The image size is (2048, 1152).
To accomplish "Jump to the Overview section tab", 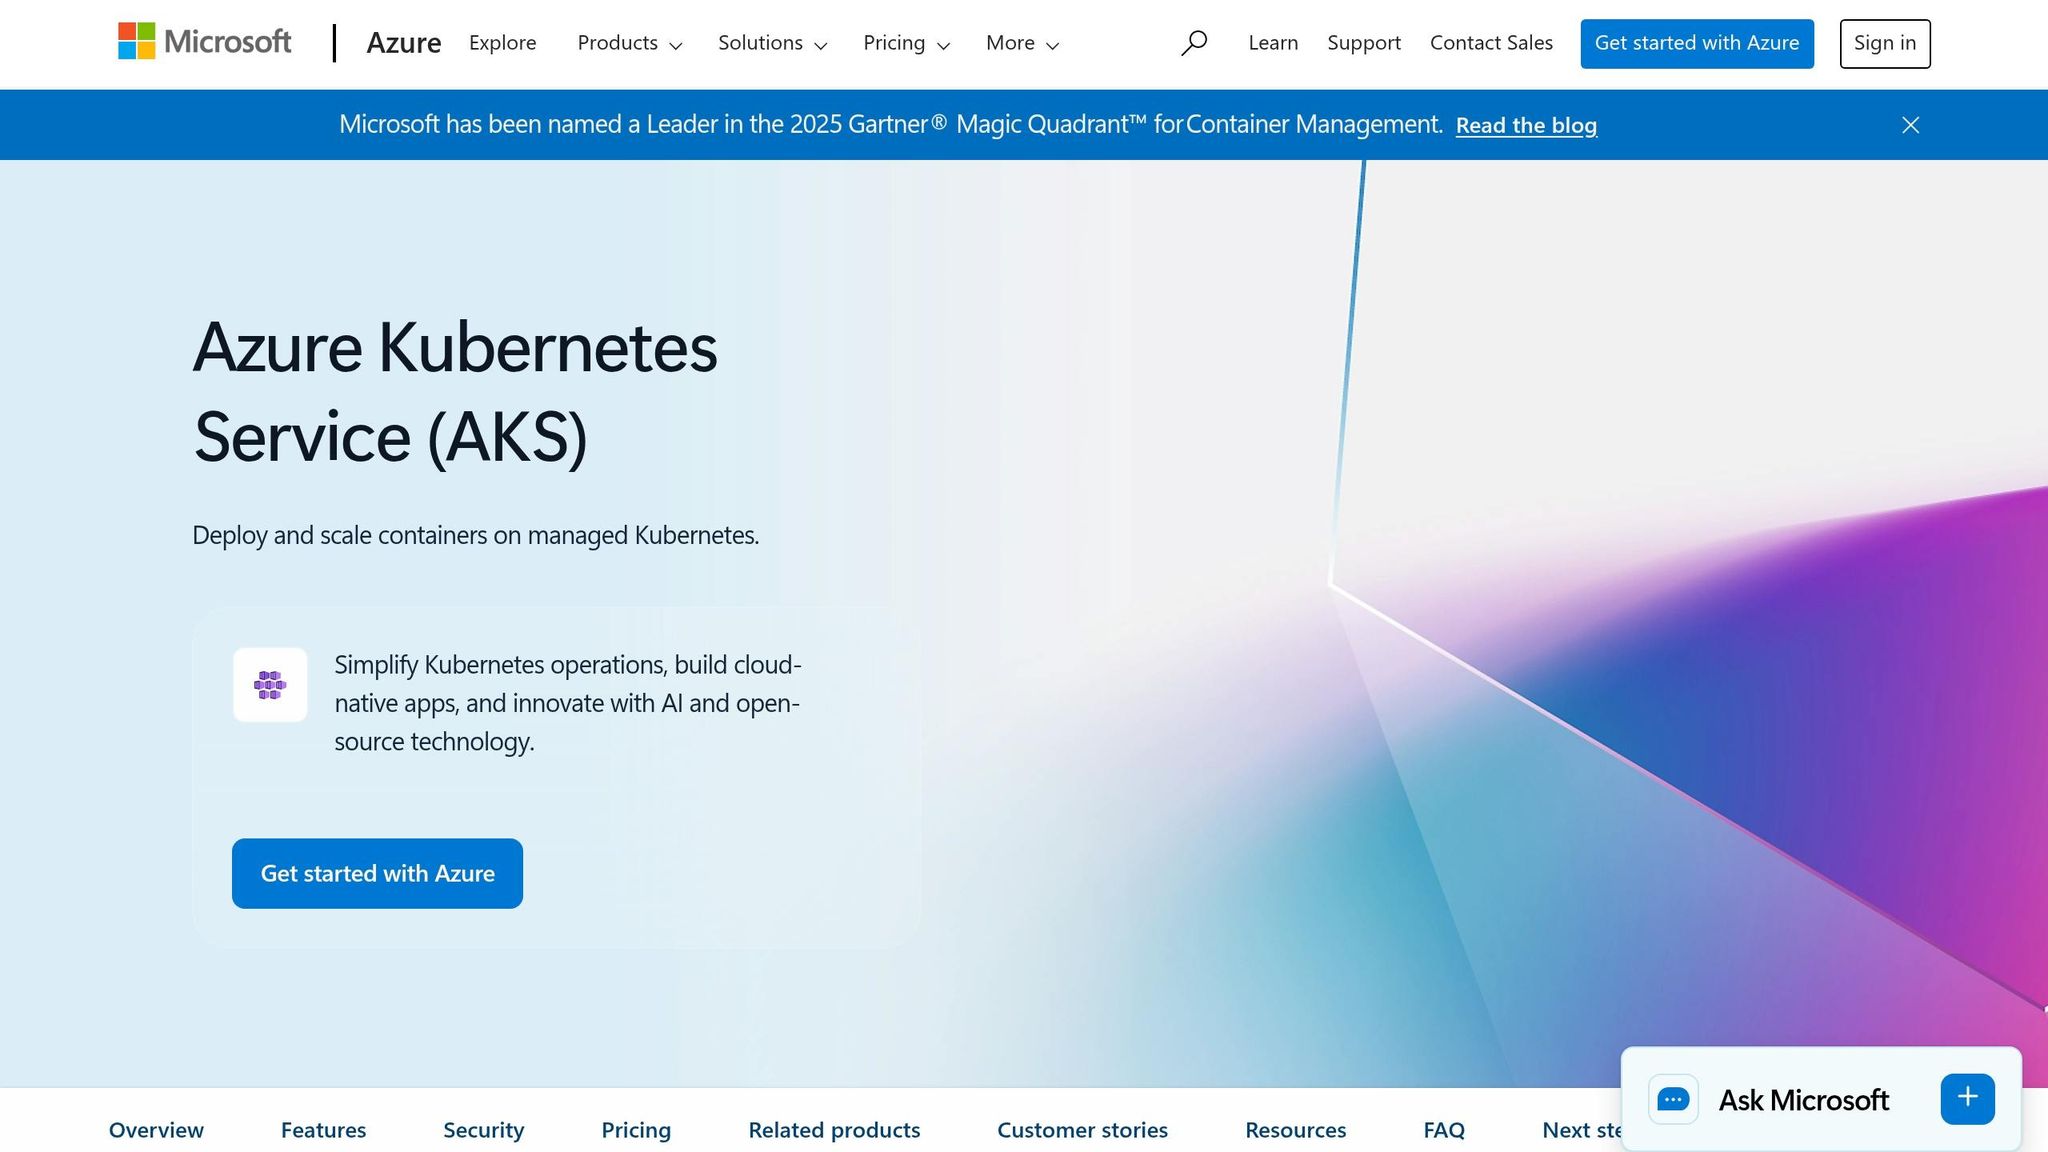I will [156, 1130].
